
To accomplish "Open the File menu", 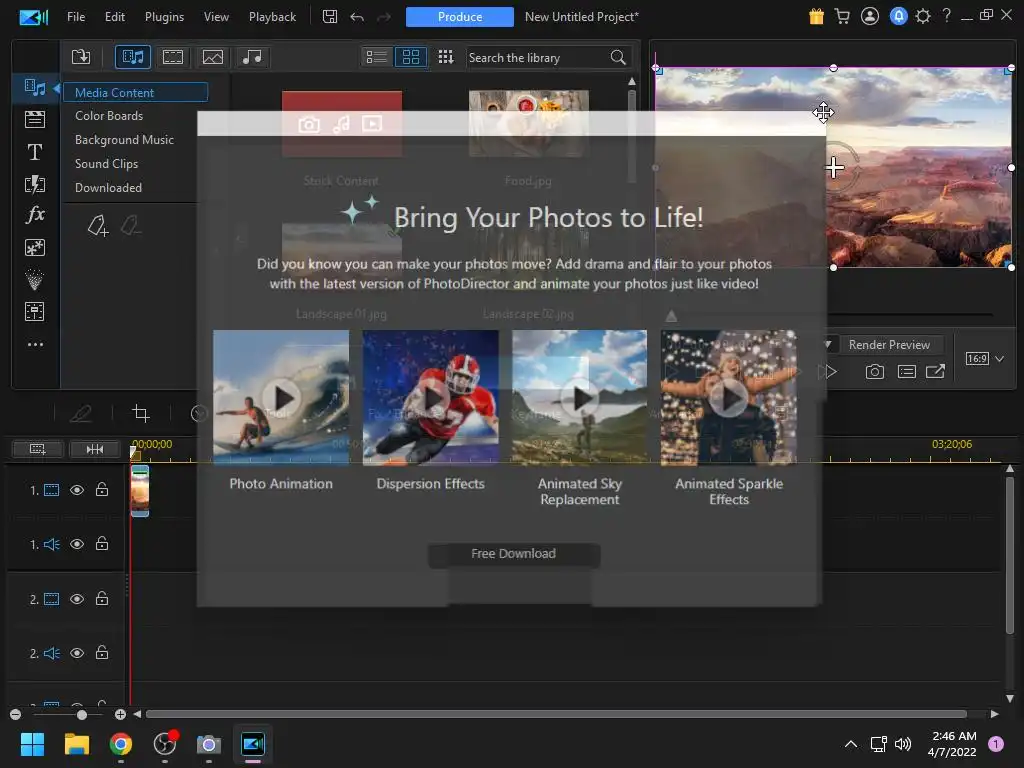I will 76,16.
